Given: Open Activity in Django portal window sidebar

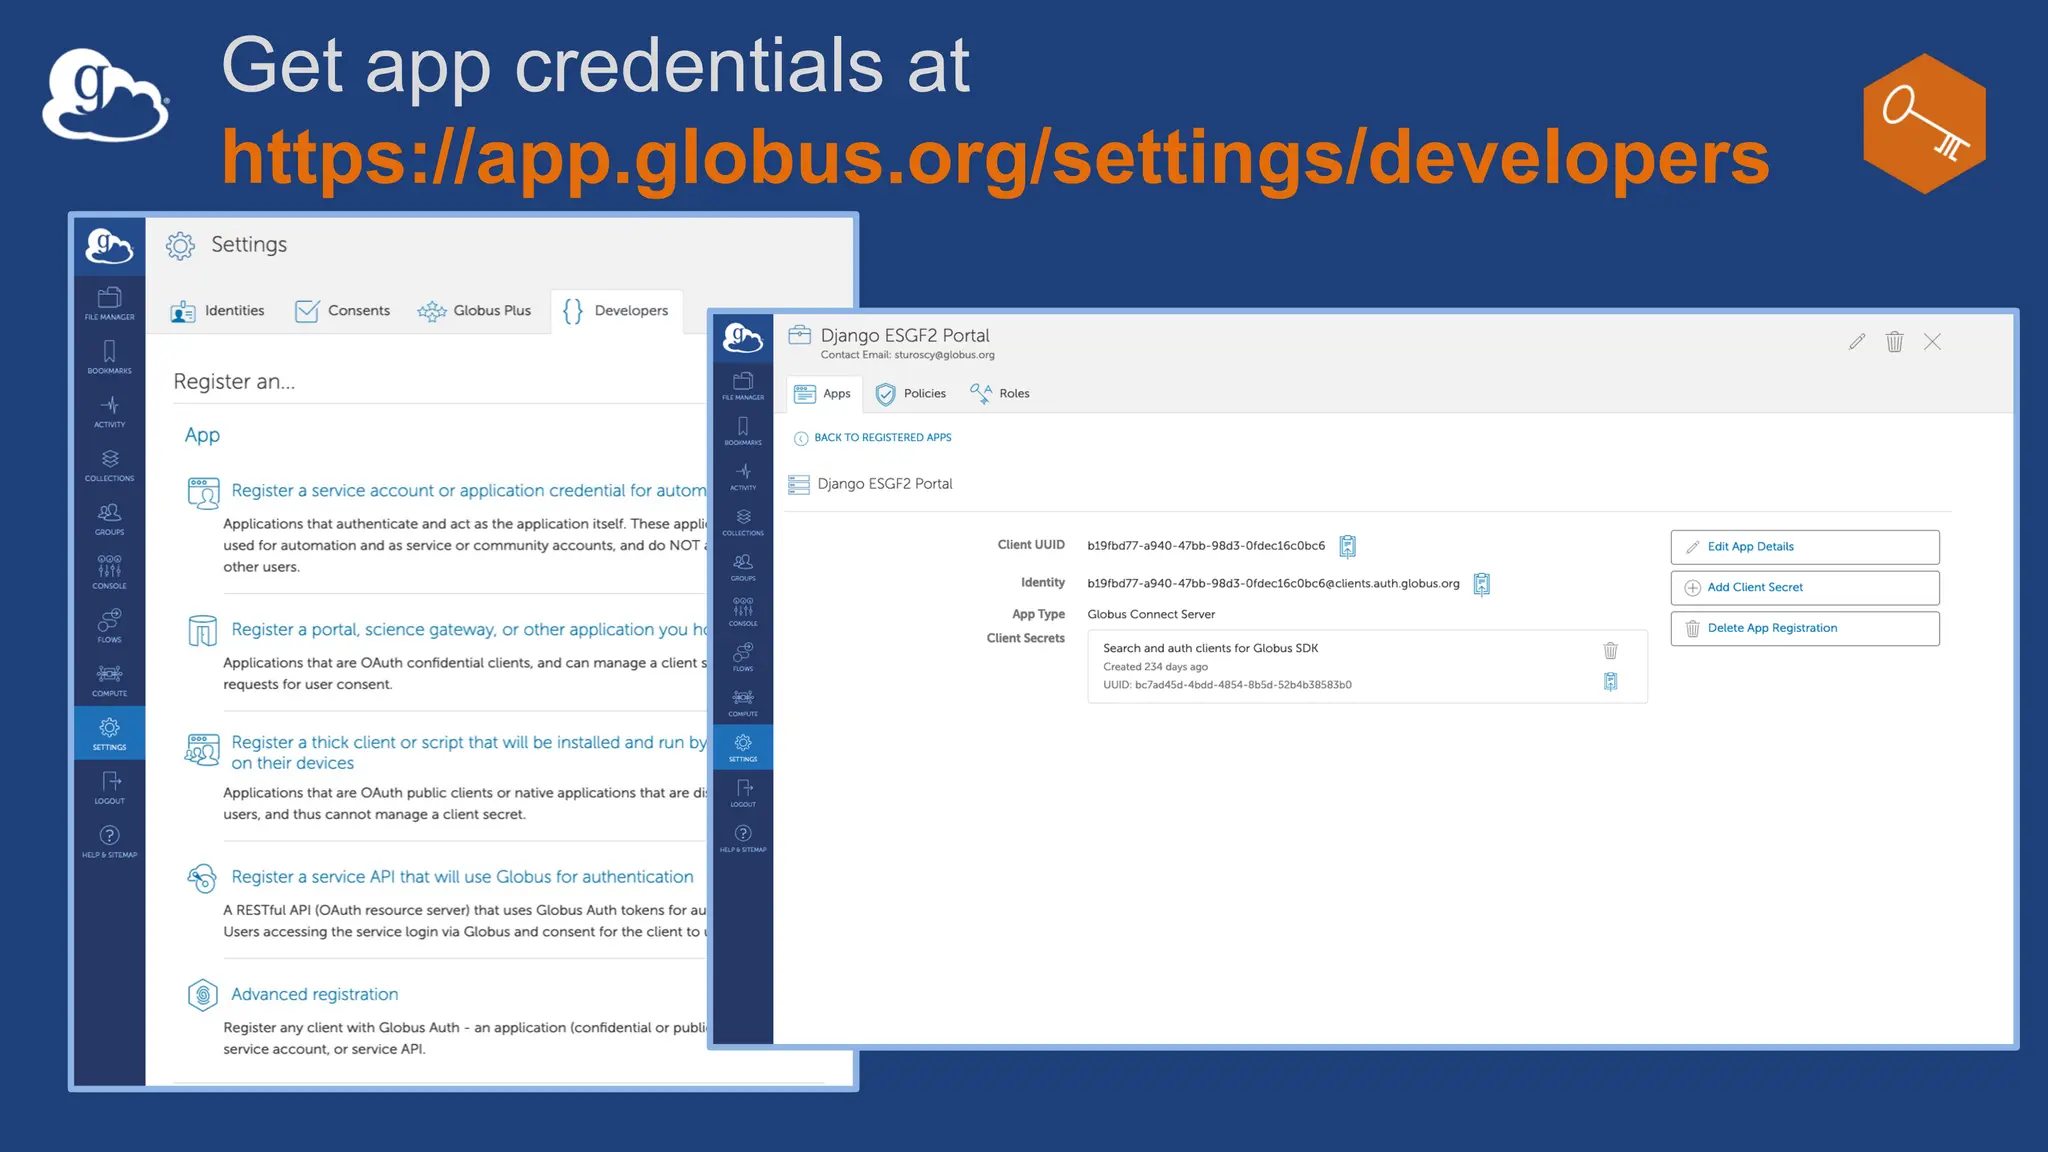Looking at the screenshot, I should tap(743, 477).
